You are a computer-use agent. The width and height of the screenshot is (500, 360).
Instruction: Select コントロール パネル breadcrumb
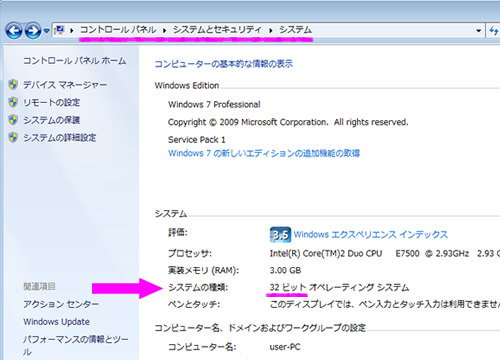click(x=118, y=30)
